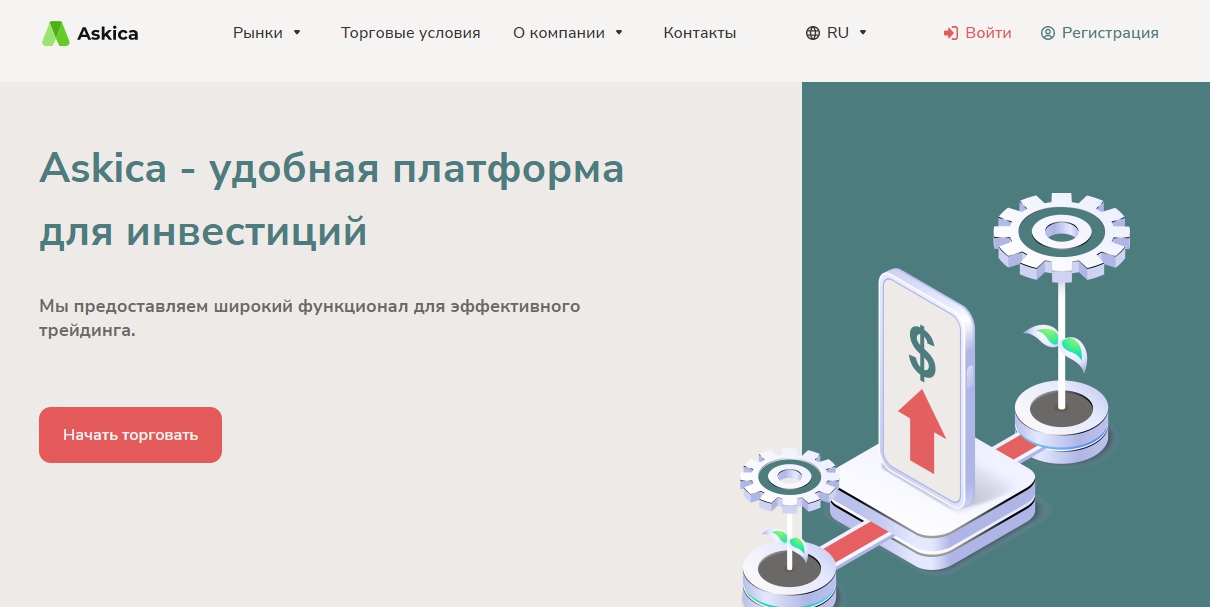Expand the language selector arrow
Screen dimensions: 1210x607
click(863, 33)
